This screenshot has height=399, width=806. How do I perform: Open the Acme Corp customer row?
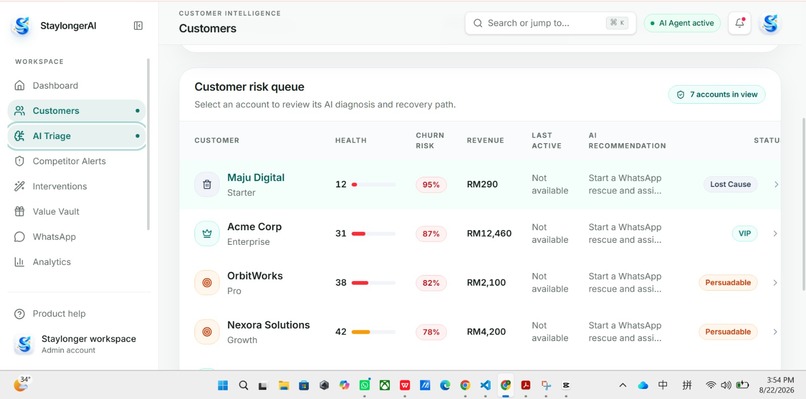(480, 233)
